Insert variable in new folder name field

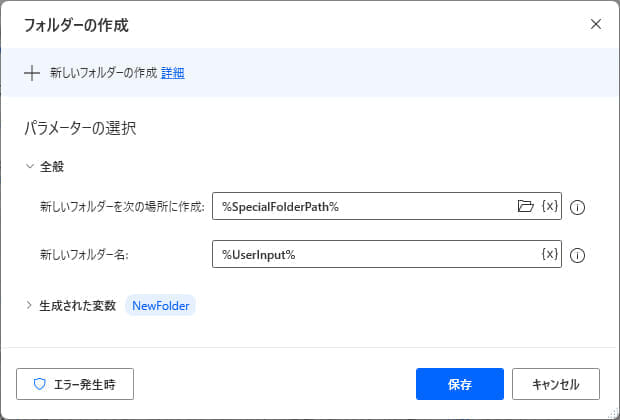click(x=550, y=254)
